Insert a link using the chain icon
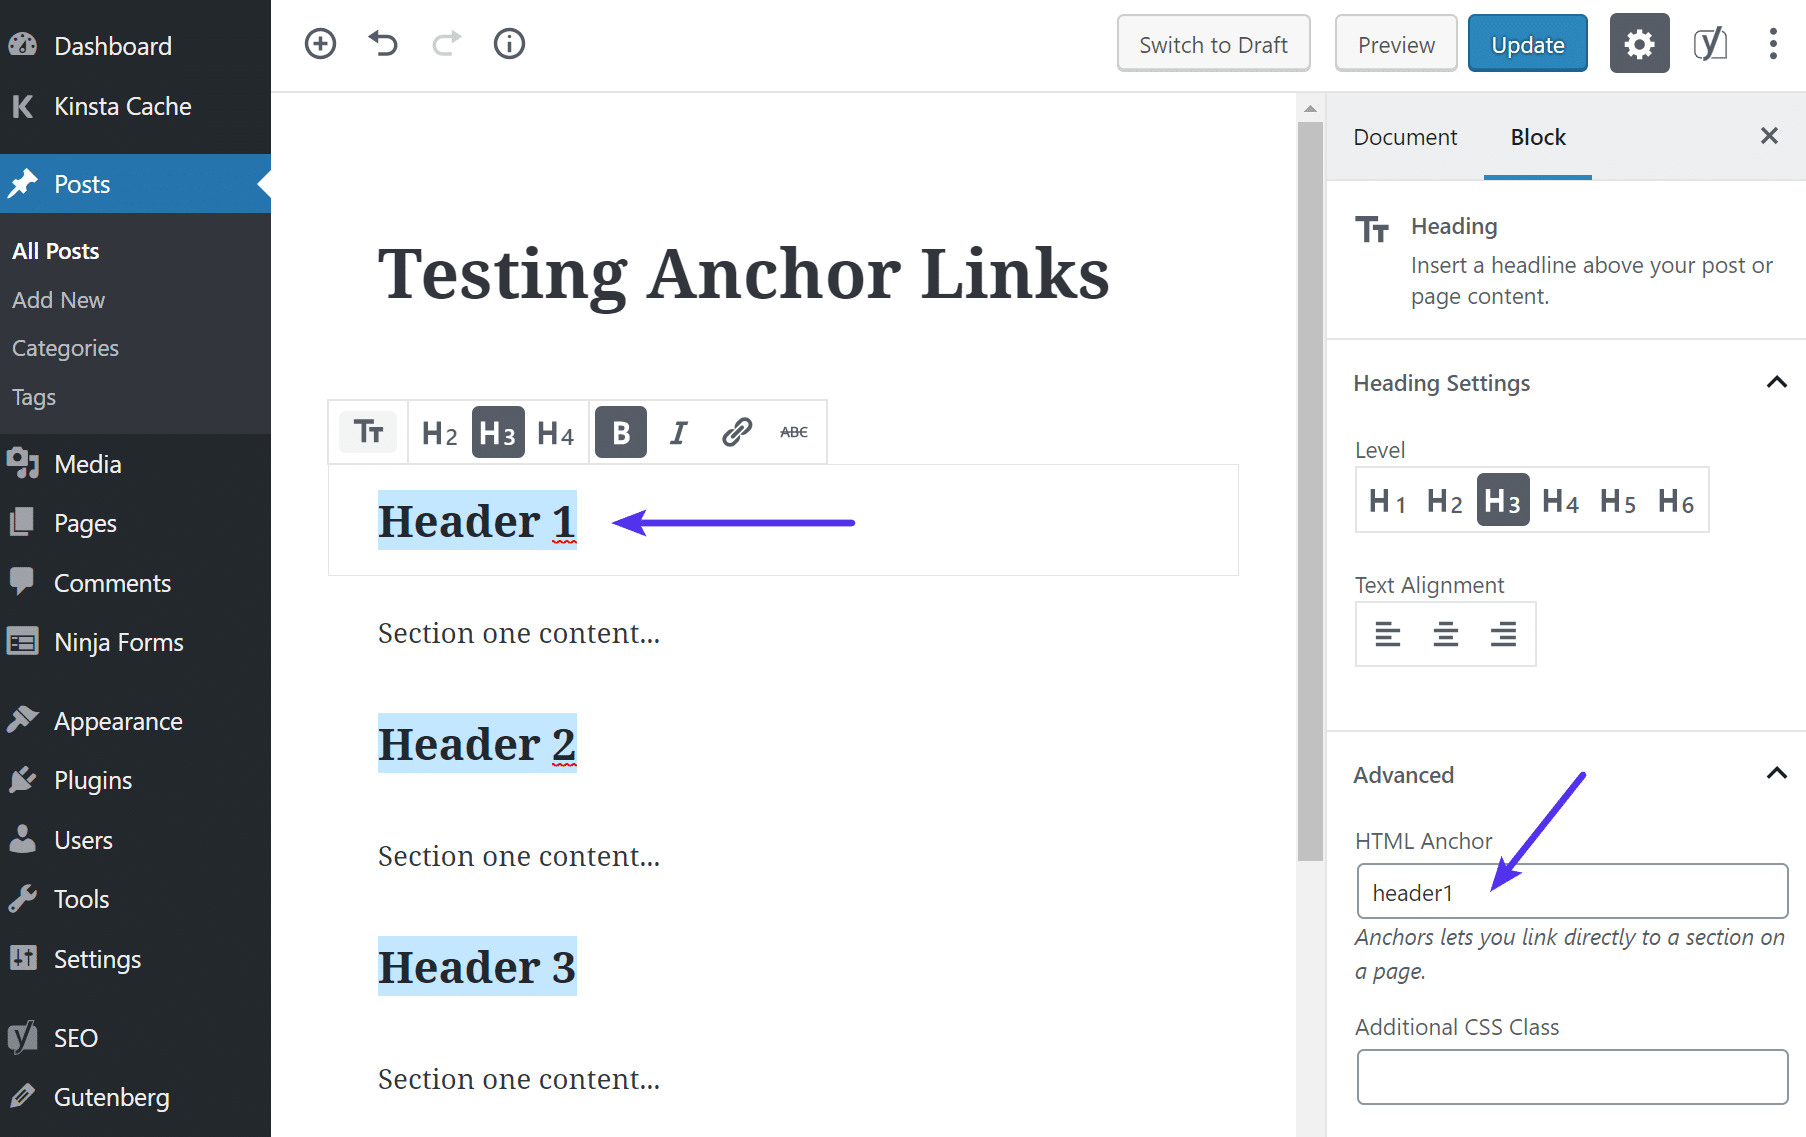The height and width of the screenshot is (1137, 1806). [736, 431]
